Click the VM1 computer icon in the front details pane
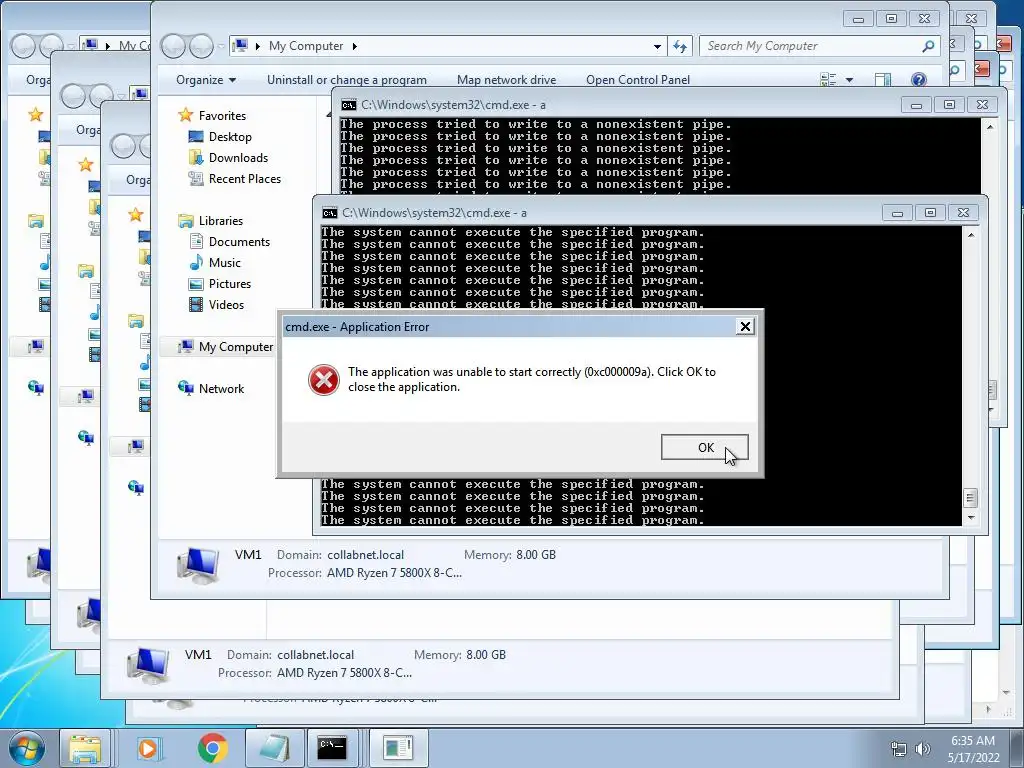The width and height of the screenshot is (1024, 768). [x=198, y=565]
